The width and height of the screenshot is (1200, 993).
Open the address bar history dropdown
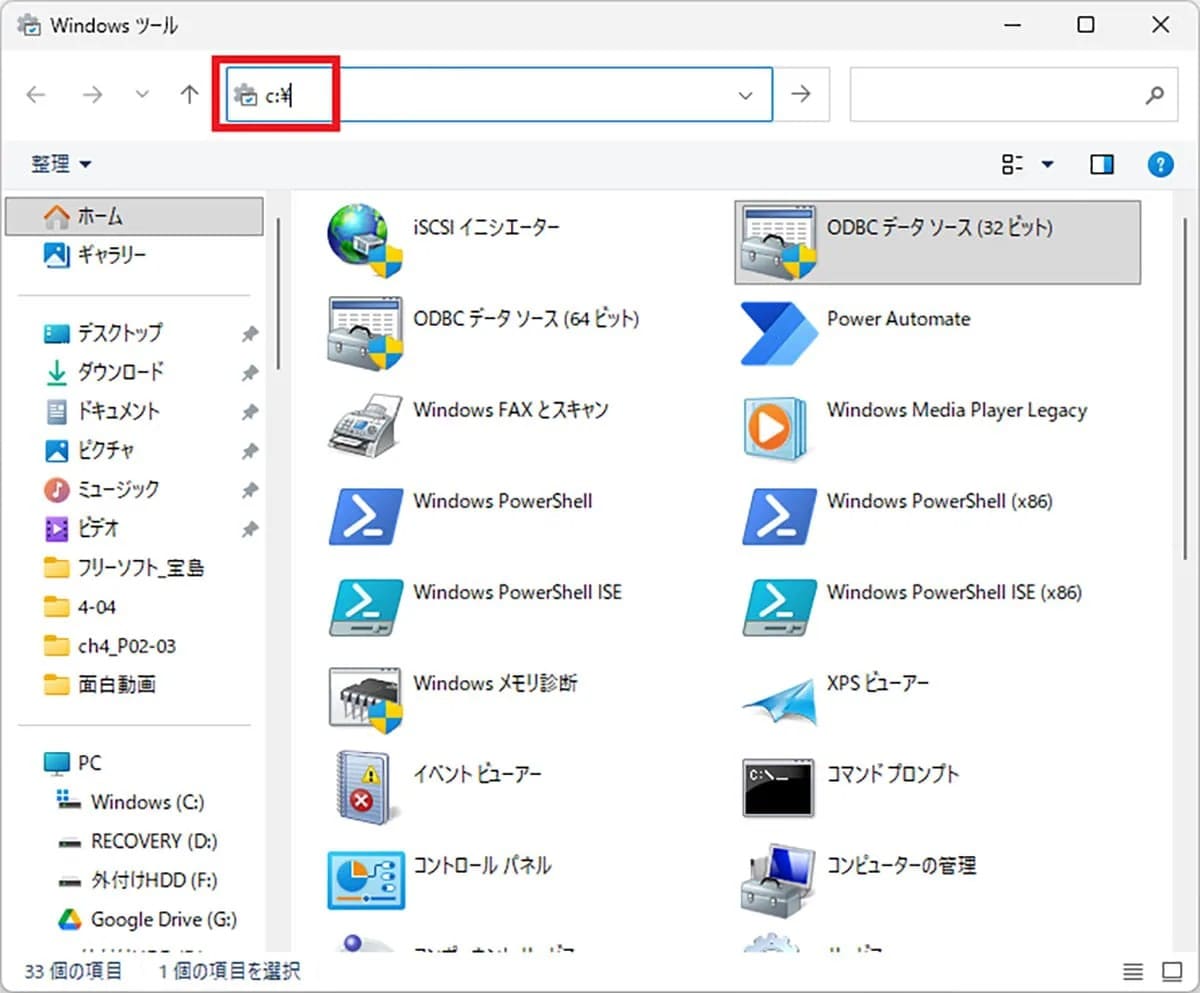pyautogui.click(x=745, y=94)
